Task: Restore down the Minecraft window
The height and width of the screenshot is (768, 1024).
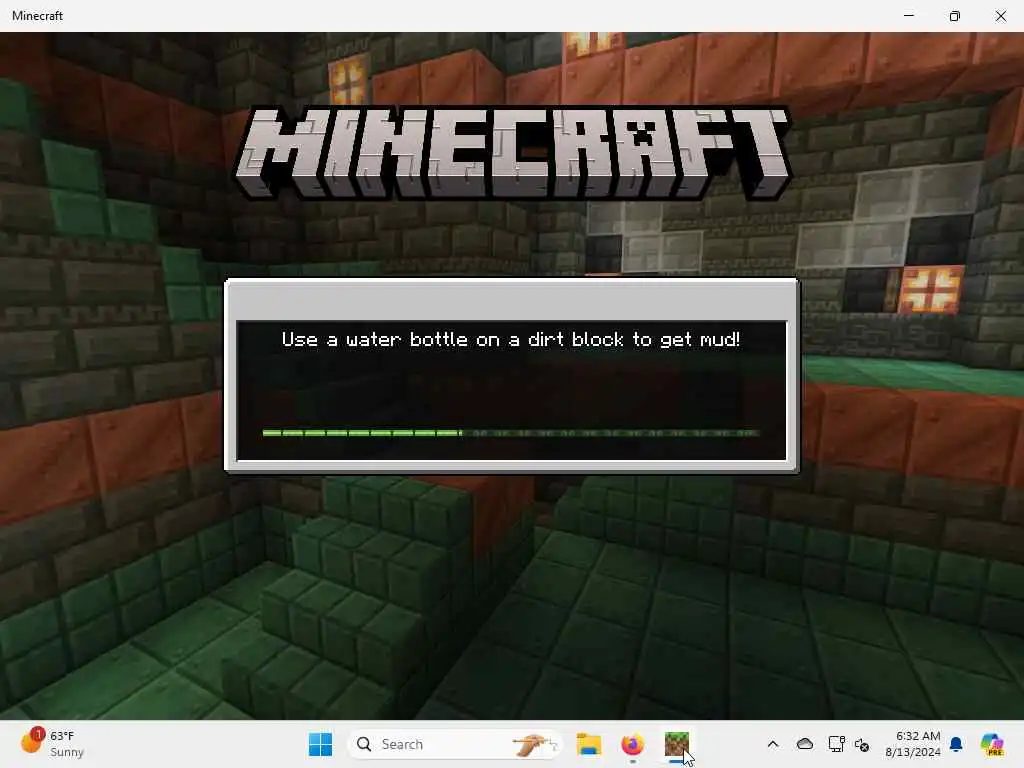Action: point(955,16)
